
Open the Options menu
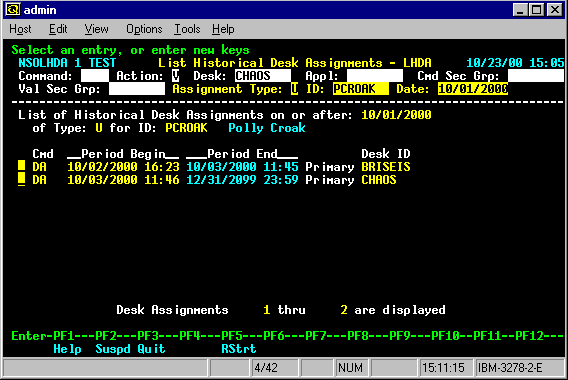[144, 29]
